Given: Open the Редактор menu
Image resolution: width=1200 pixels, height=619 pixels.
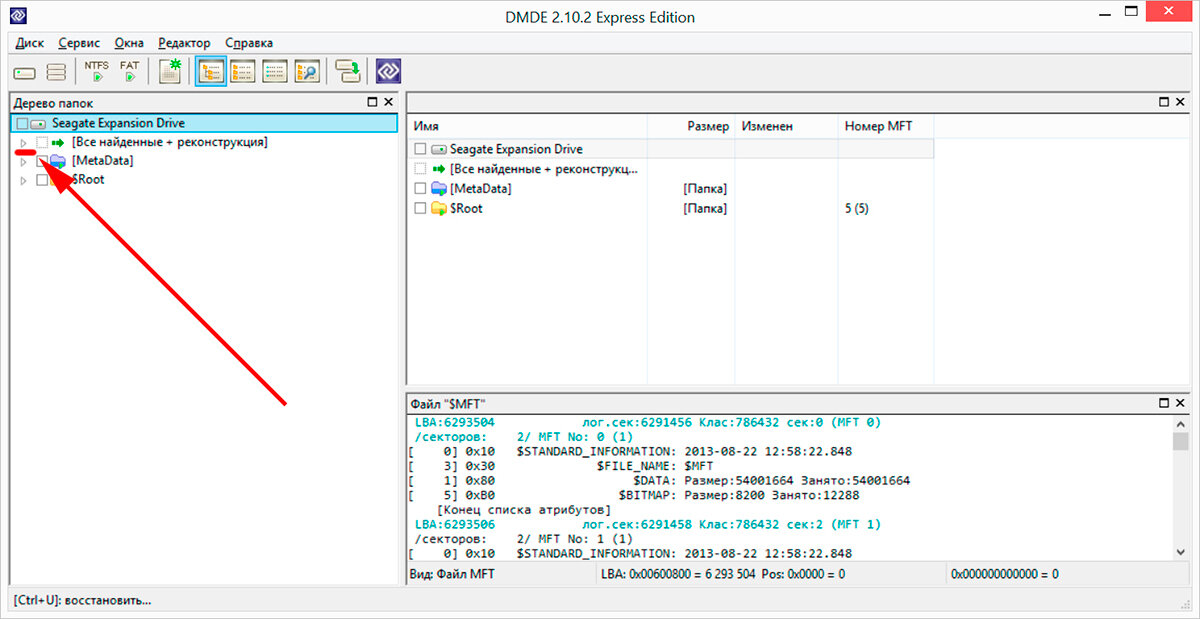Looking at the screenshot, I should pos(184,43).
